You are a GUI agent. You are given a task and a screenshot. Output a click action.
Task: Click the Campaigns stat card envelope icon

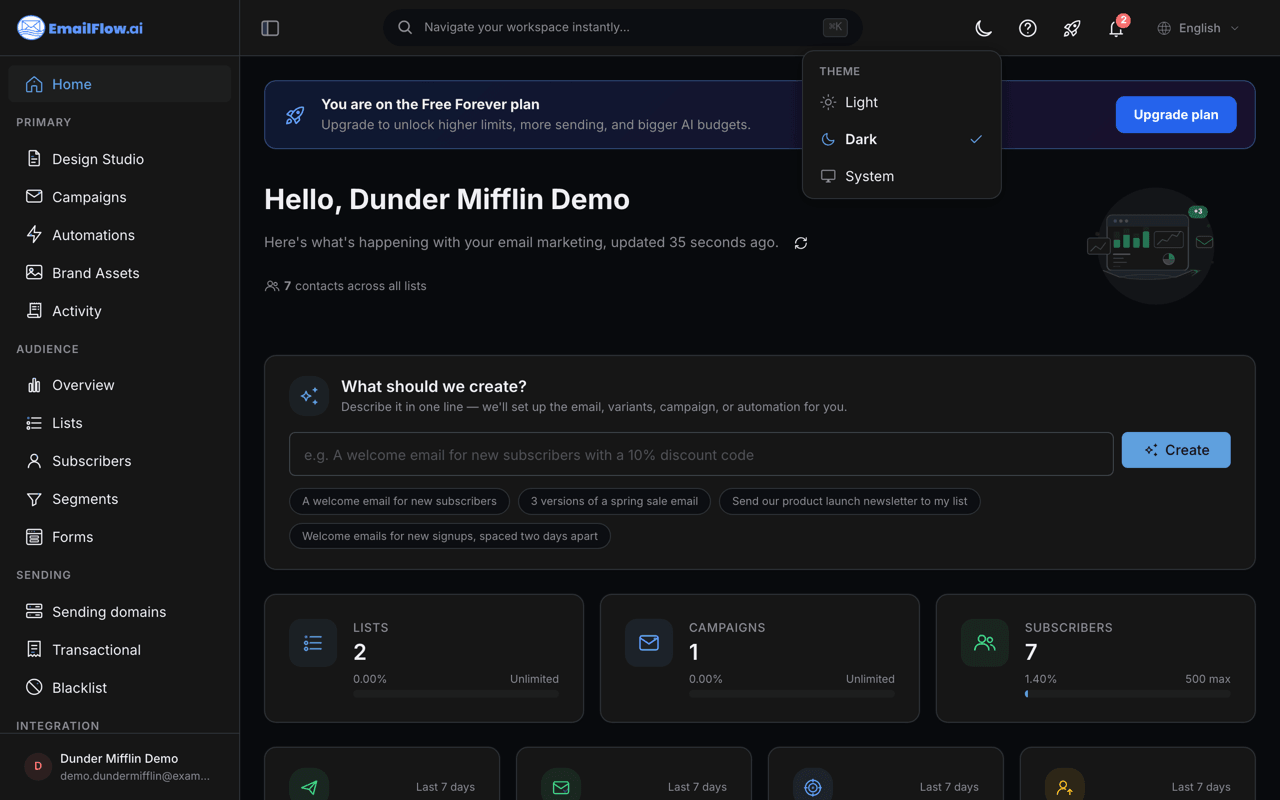click(649, 643)
